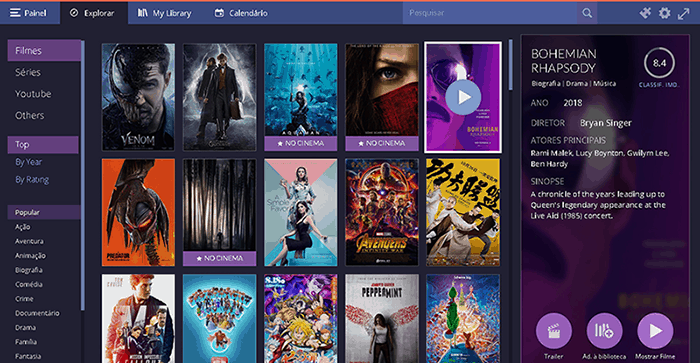Click NO CINEMA badge under red-scarf poster

(382, 143)
